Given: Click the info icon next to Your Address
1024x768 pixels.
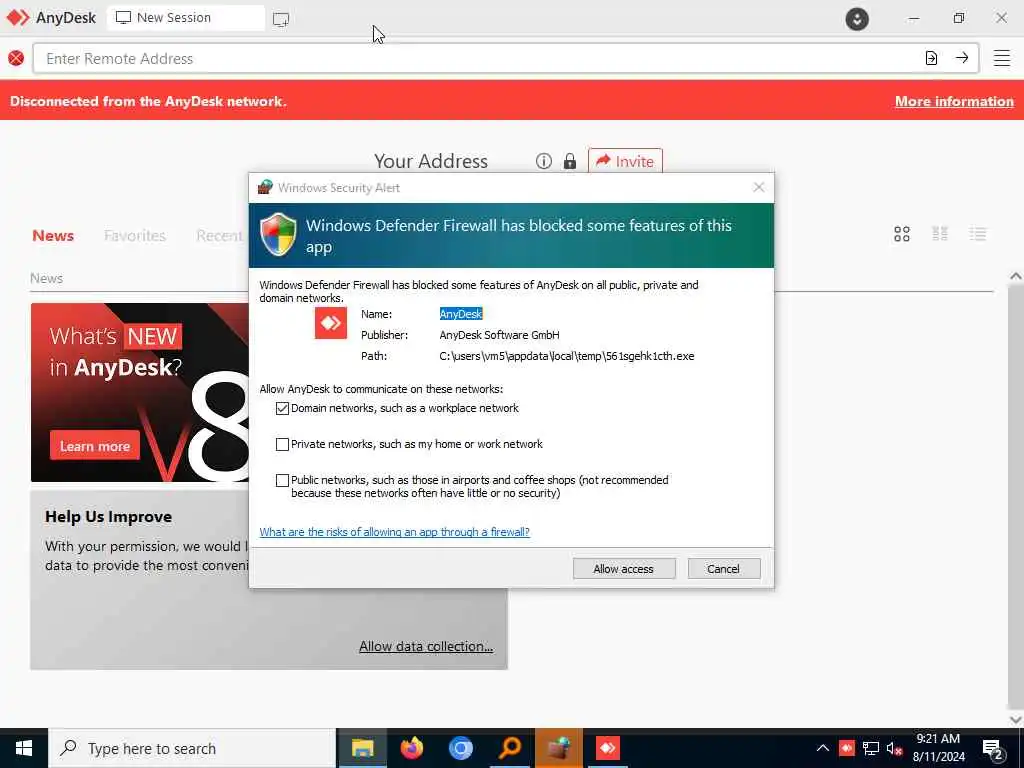Looking at the screenshot, I should coord(543,161).
